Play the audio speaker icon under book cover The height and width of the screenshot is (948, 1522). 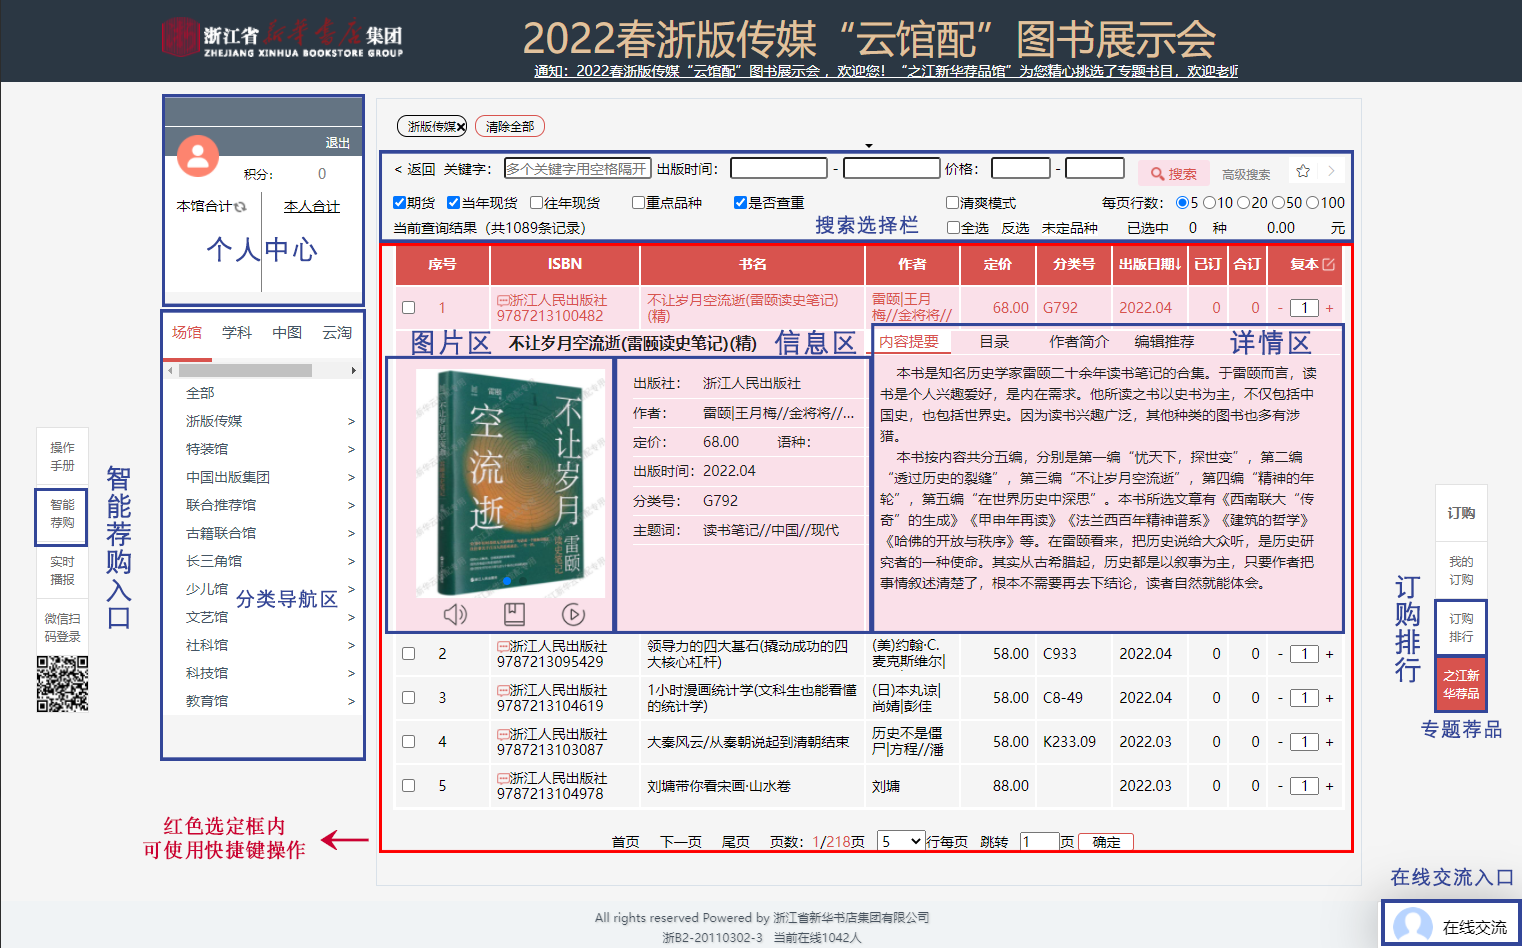455,614
